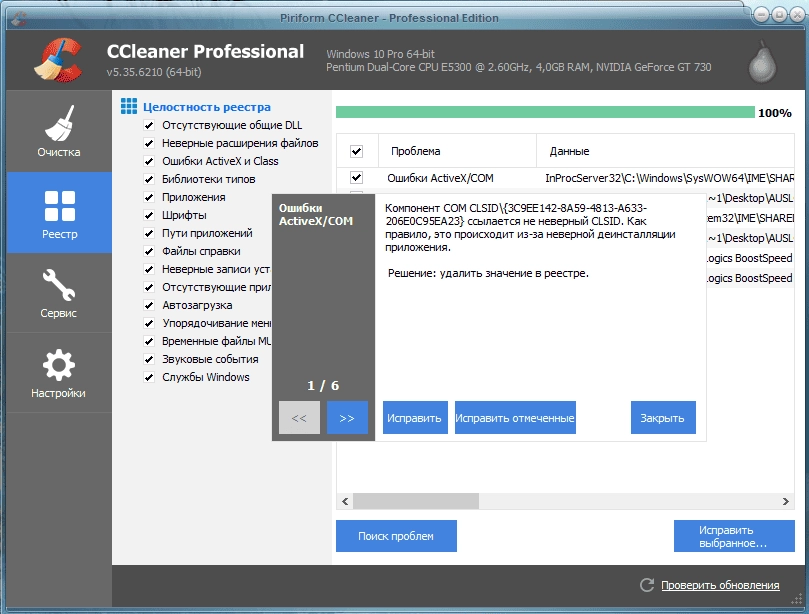This screenshot has height=614, width=809.
Task: Start scan with Поиск проблем
Action: pos(396,536)
